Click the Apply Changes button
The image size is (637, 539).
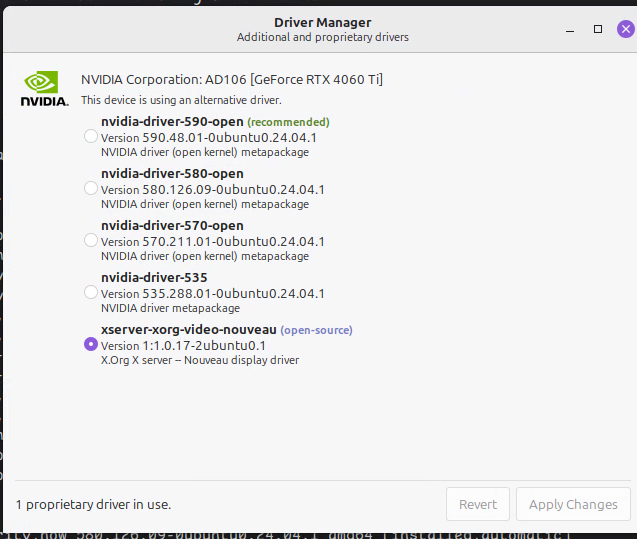tap(573, 504)
